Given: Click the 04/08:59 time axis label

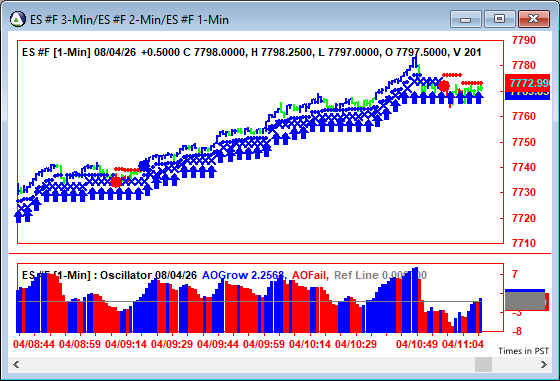Looking at the screenshot, I should pyautogui.click(x=80, y=344).
